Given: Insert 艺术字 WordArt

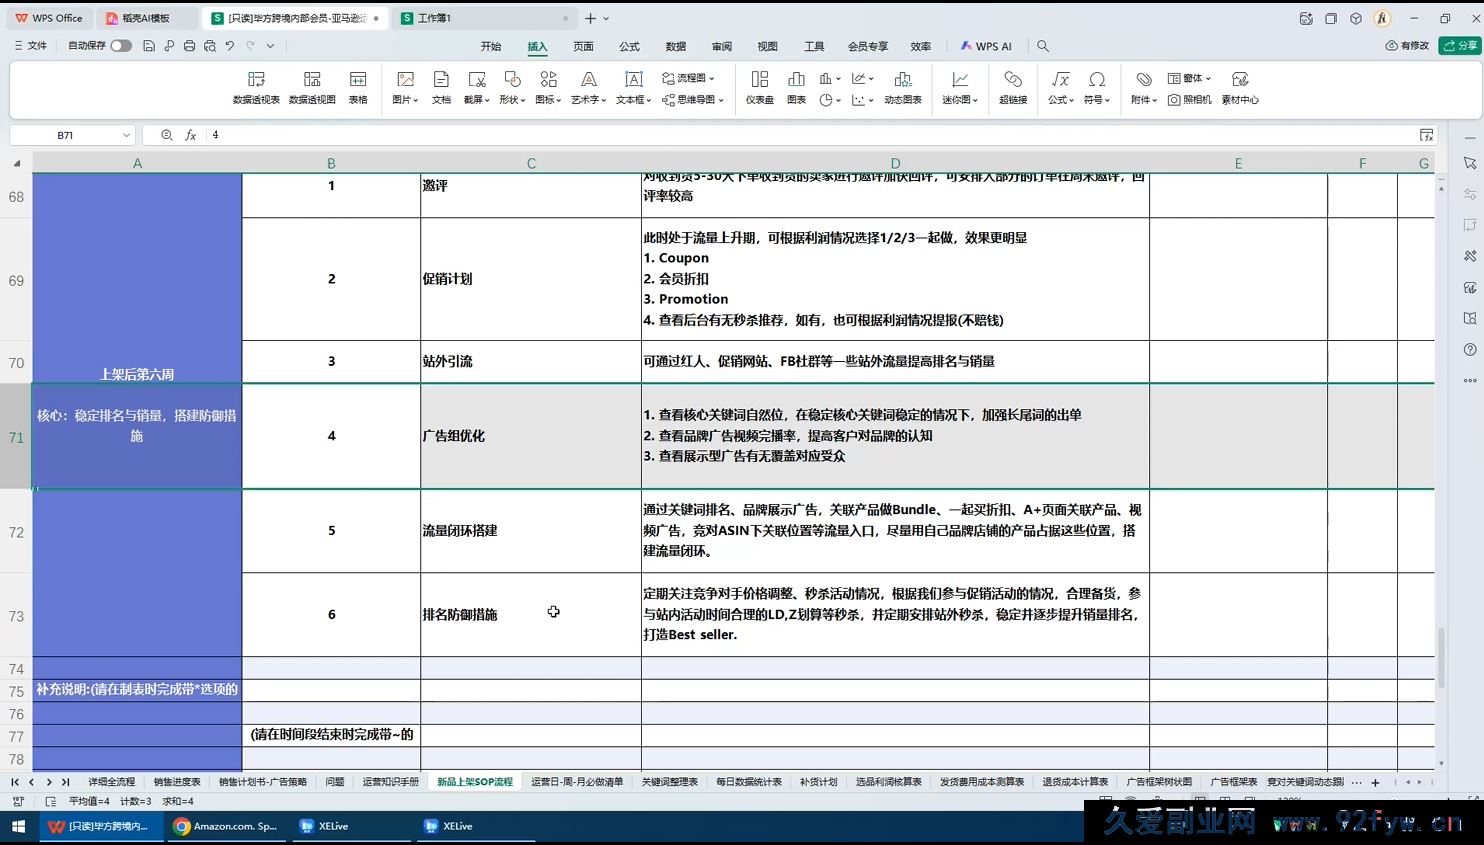Looking at the screenshot, I should 588,87.
